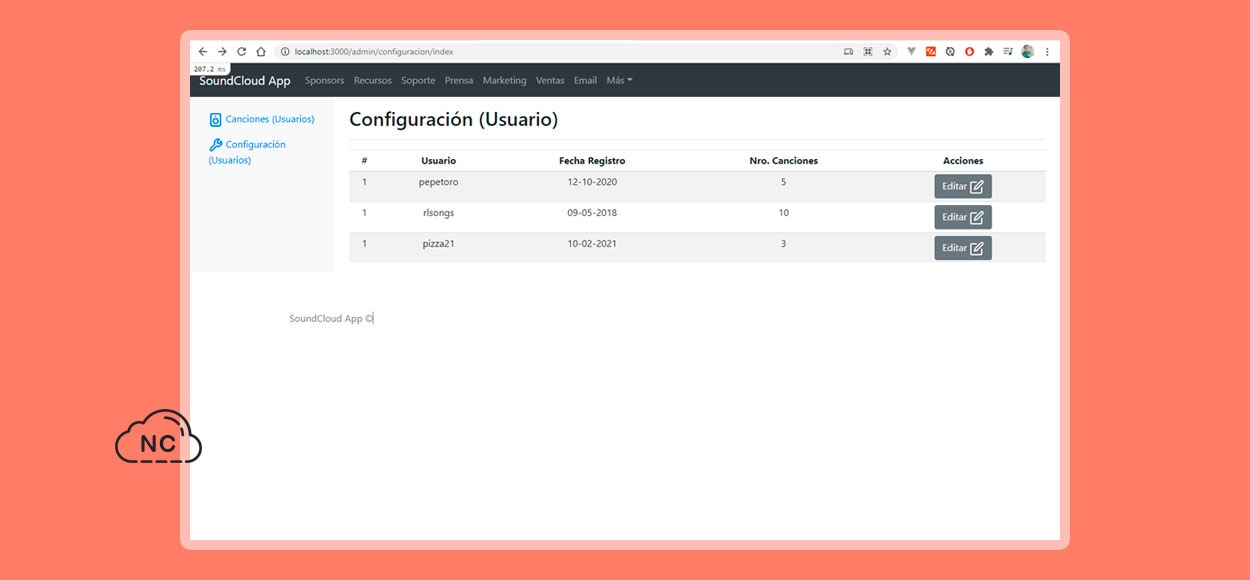Select the pepetoro username cell
1250x580 pixels.
click(x=438, y=182)
